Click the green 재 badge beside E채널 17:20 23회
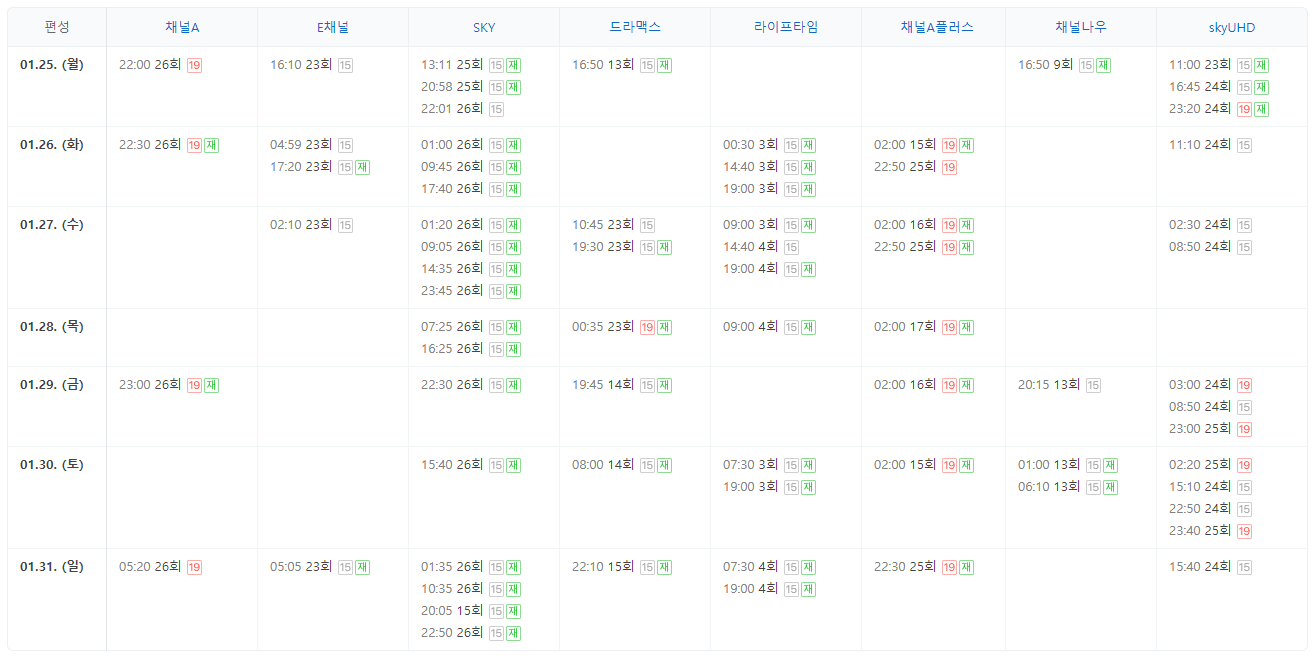Image resolution: width=1315 pixels, height=660 pixels. point(362,167)
